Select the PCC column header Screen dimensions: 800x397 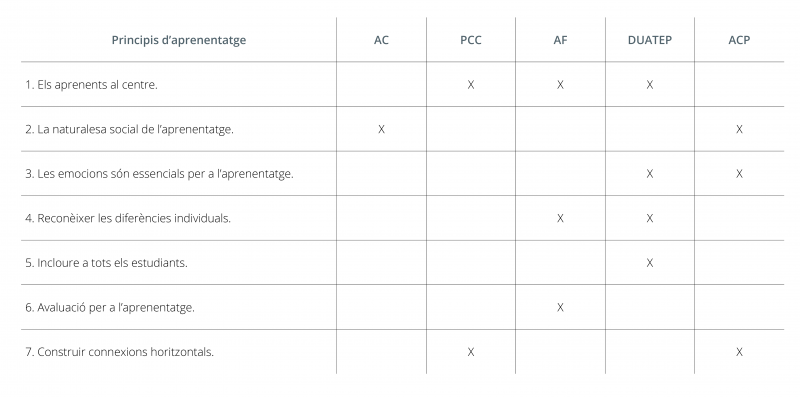(x=470, y=40)
